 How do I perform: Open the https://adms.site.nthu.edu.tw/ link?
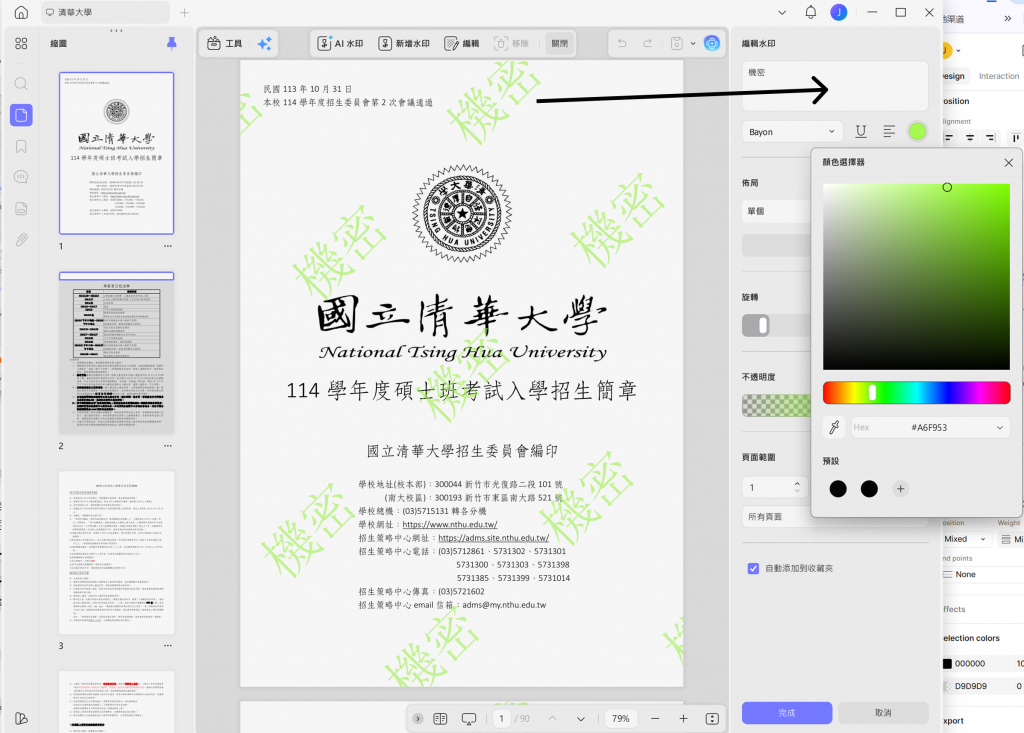494,538
